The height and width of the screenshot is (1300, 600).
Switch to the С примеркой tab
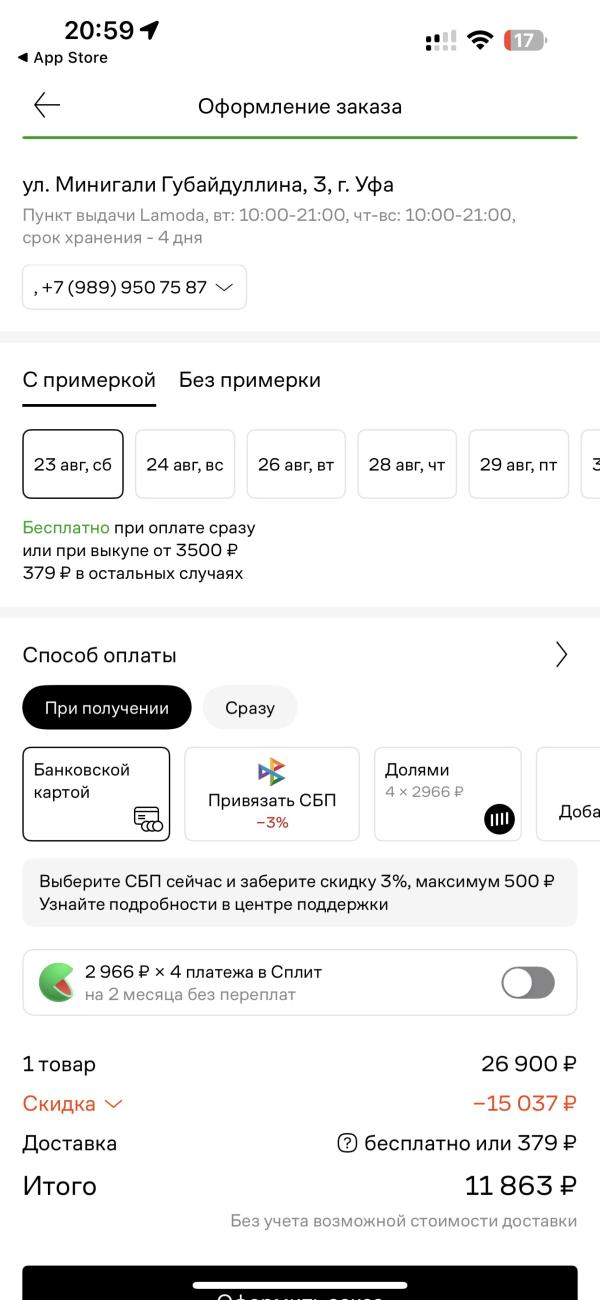[89, 380]
